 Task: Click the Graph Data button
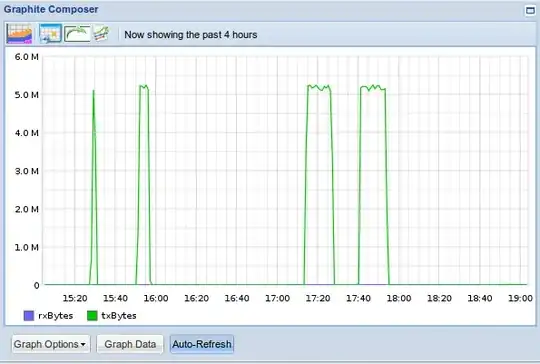tap(130, 344)
